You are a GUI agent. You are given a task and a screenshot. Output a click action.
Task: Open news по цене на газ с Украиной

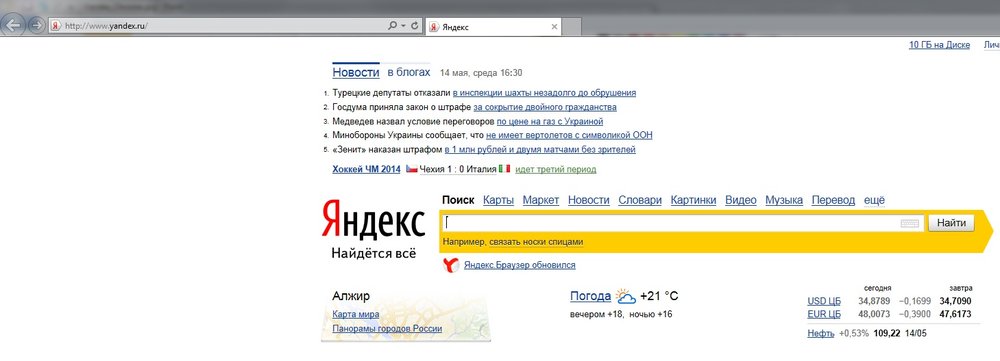[x=550, y=121]
